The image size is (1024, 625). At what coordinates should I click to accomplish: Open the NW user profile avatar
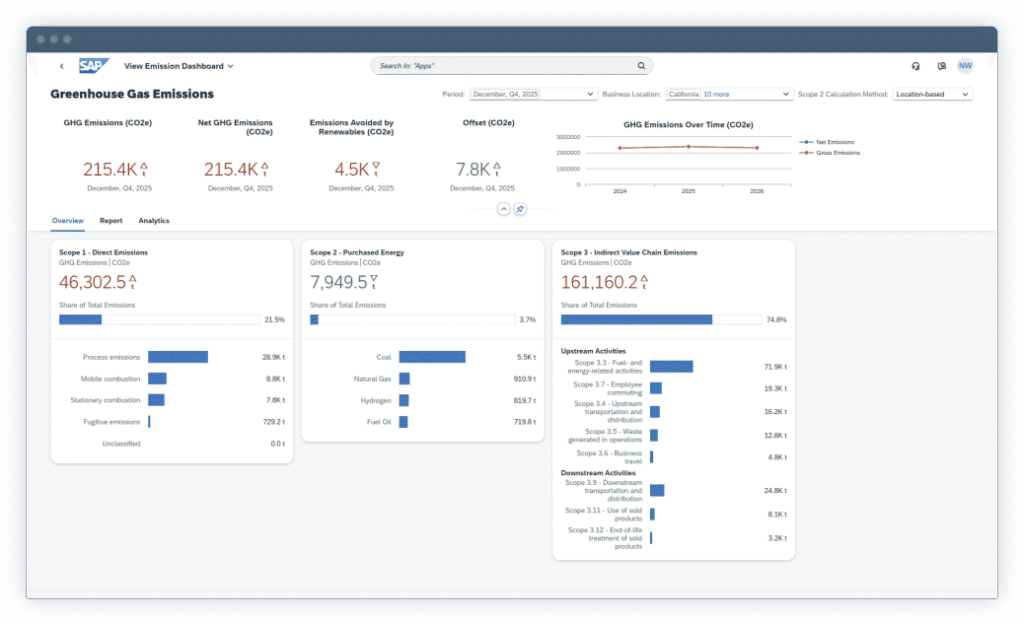click(x=965, y=66)
